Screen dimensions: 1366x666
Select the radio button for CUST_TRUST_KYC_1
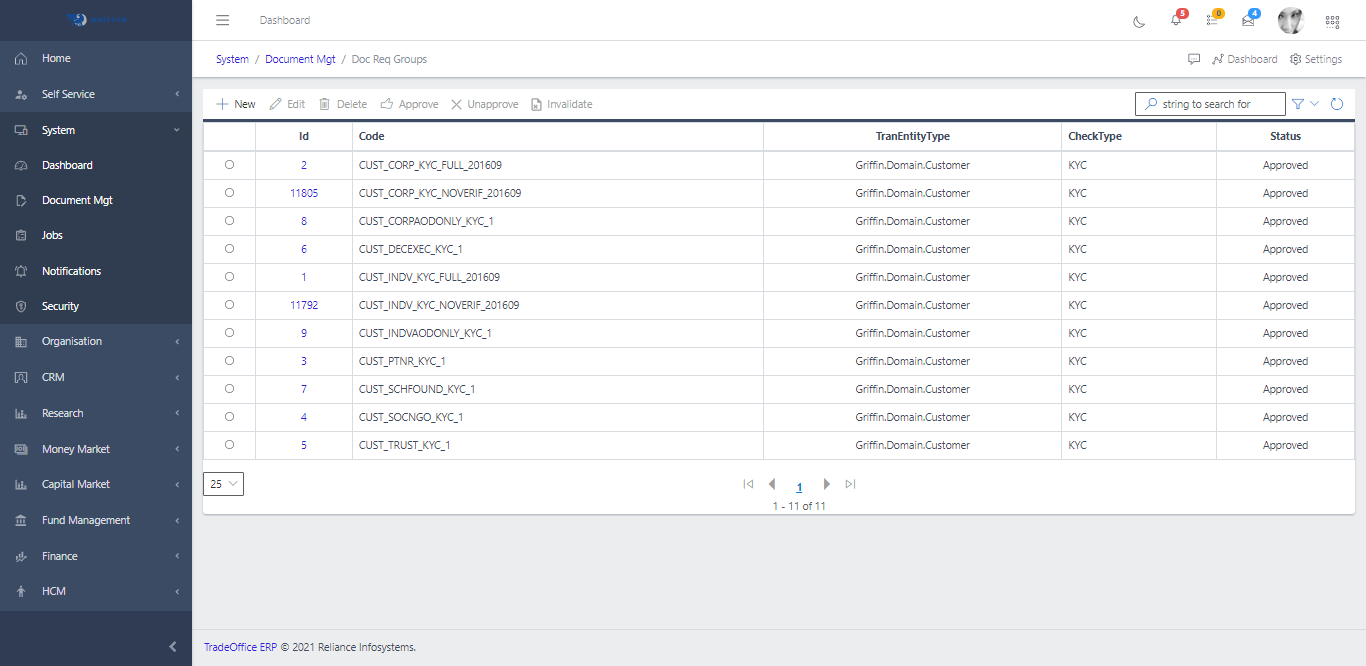pyautogui.click(x=229, y=445)
